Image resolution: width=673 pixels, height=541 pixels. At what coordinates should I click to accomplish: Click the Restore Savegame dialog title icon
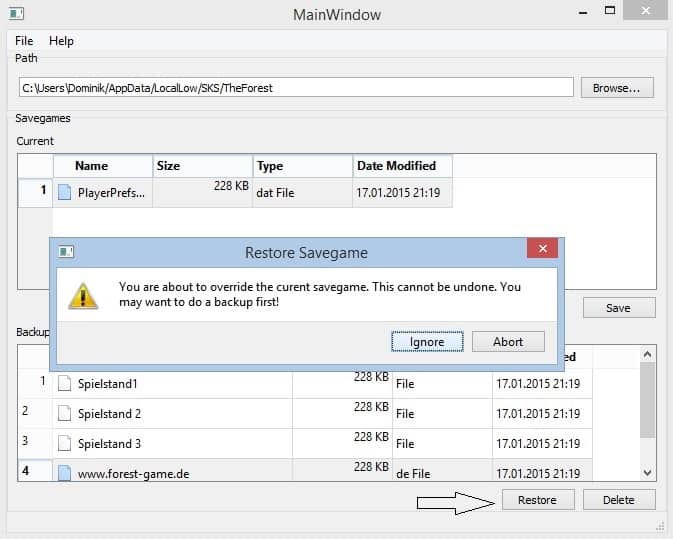point(66,252)
